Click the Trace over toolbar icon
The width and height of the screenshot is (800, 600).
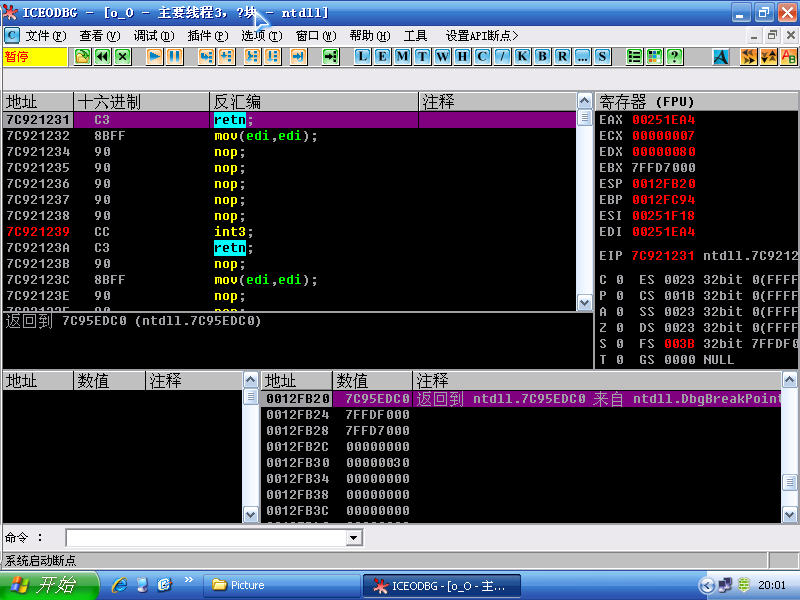272,56
